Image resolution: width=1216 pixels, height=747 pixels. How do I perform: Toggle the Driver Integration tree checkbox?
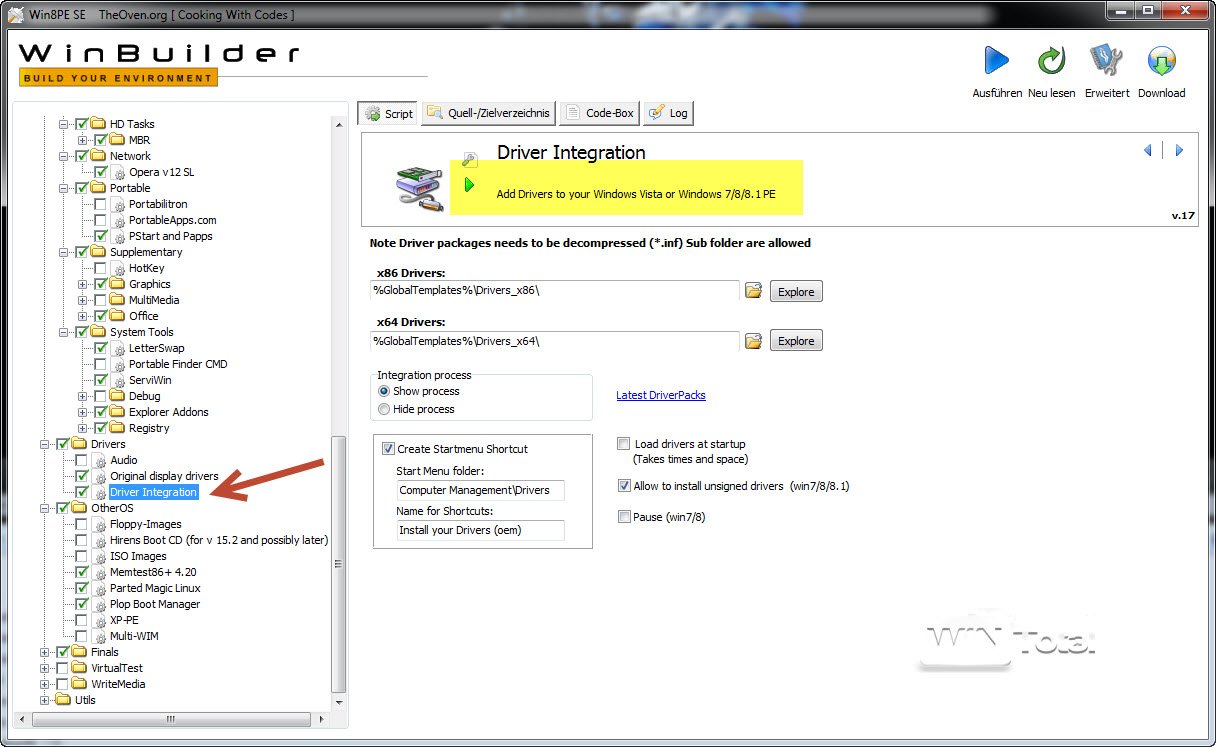coord(82,492)
